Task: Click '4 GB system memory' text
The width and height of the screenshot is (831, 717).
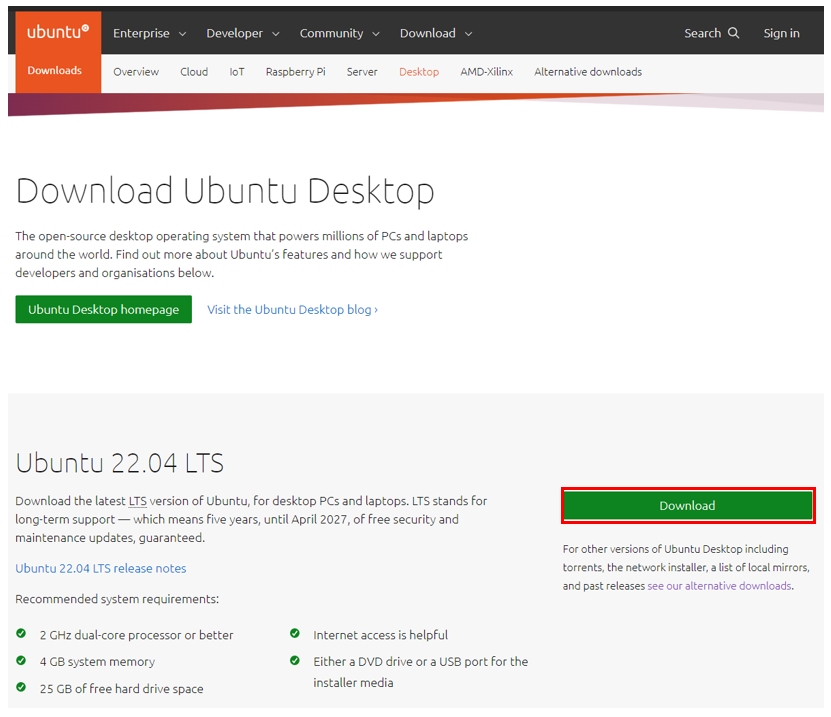Action: click(x=97, y=662)
